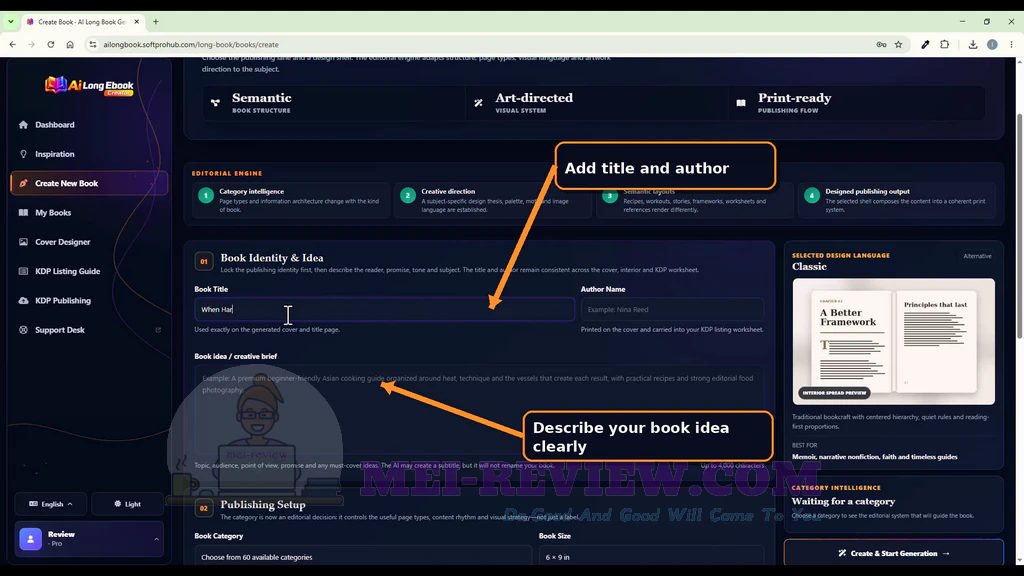Click the Review user avatar icon

(31, 539)
